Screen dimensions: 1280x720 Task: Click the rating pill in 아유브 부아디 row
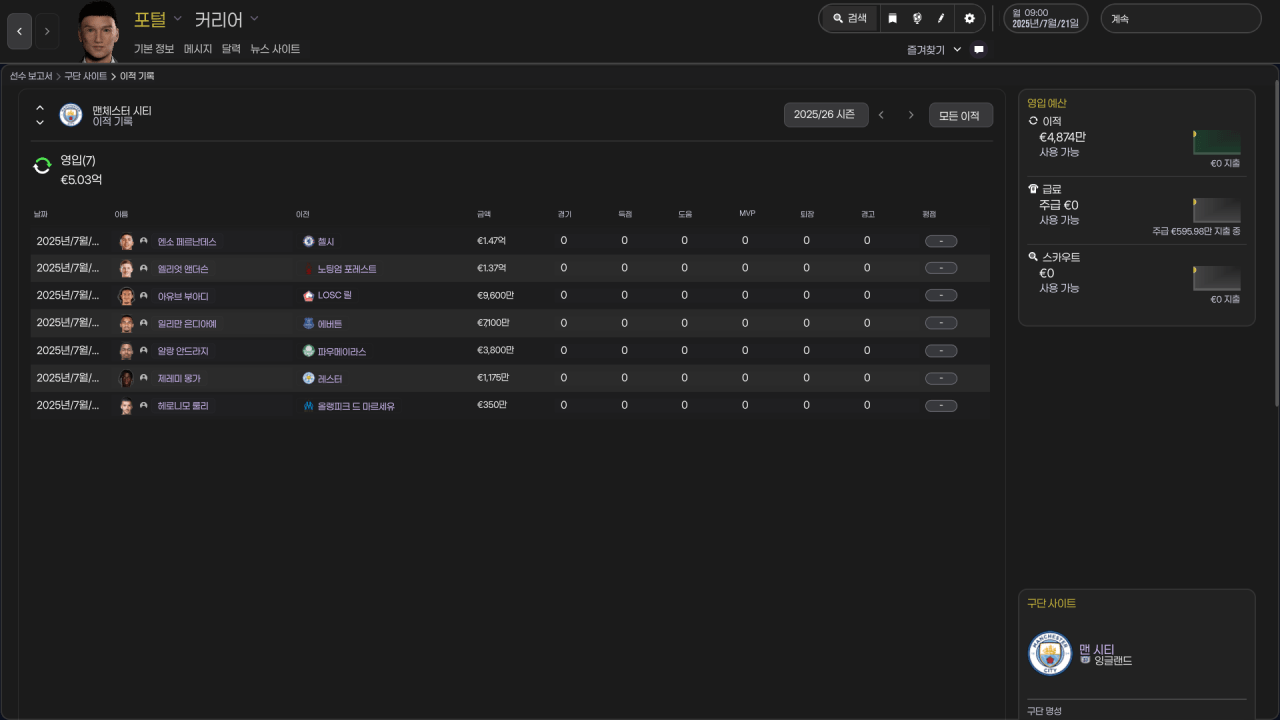point(941,296)
